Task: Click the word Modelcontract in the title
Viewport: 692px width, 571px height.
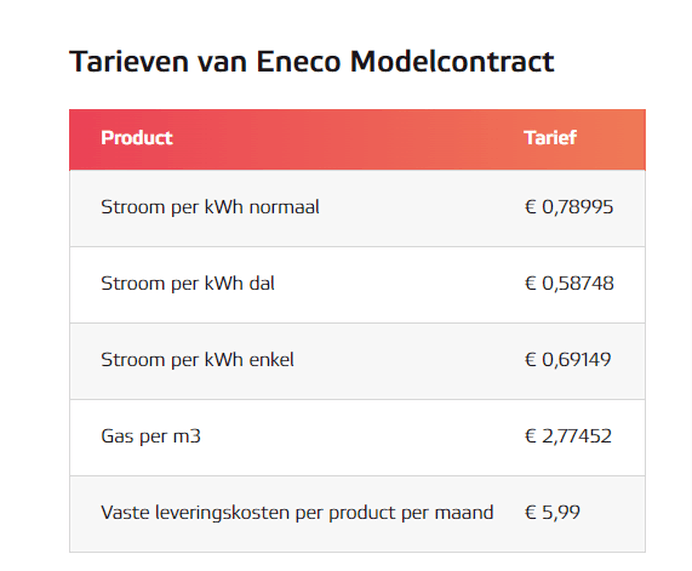Action: [452, 61]
